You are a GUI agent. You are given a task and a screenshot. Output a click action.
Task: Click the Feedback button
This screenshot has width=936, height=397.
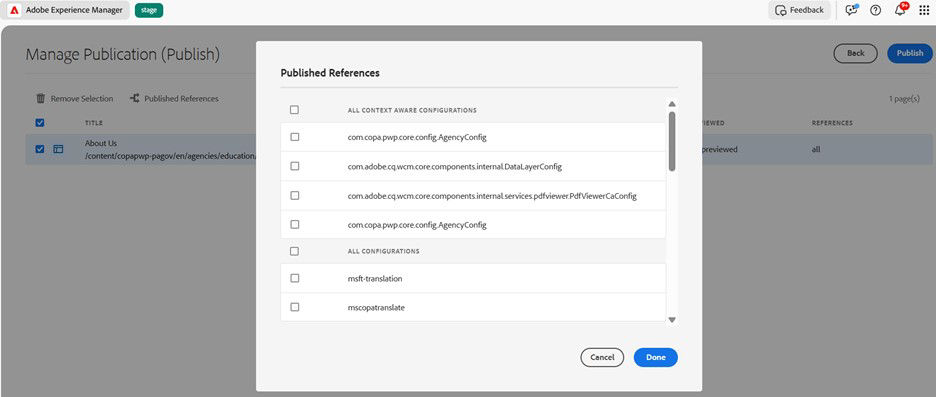799,10
